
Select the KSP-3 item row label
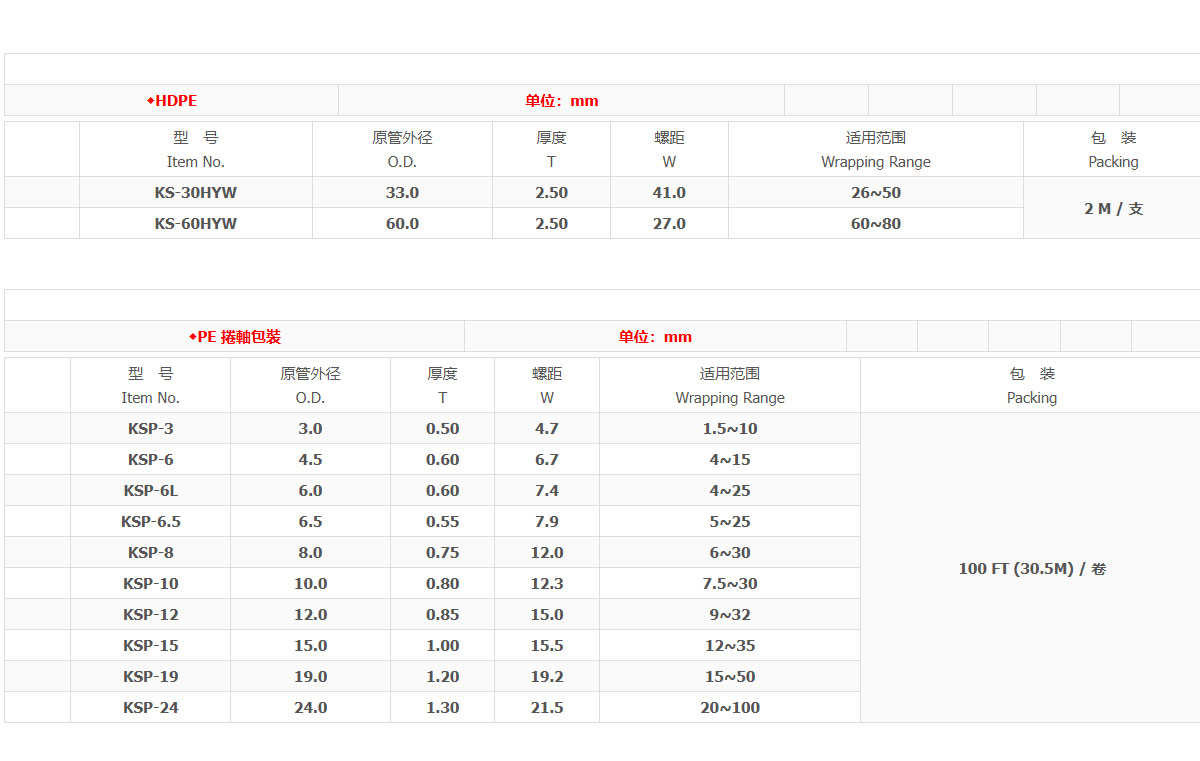pyautogui.click(x=151, y=429)
